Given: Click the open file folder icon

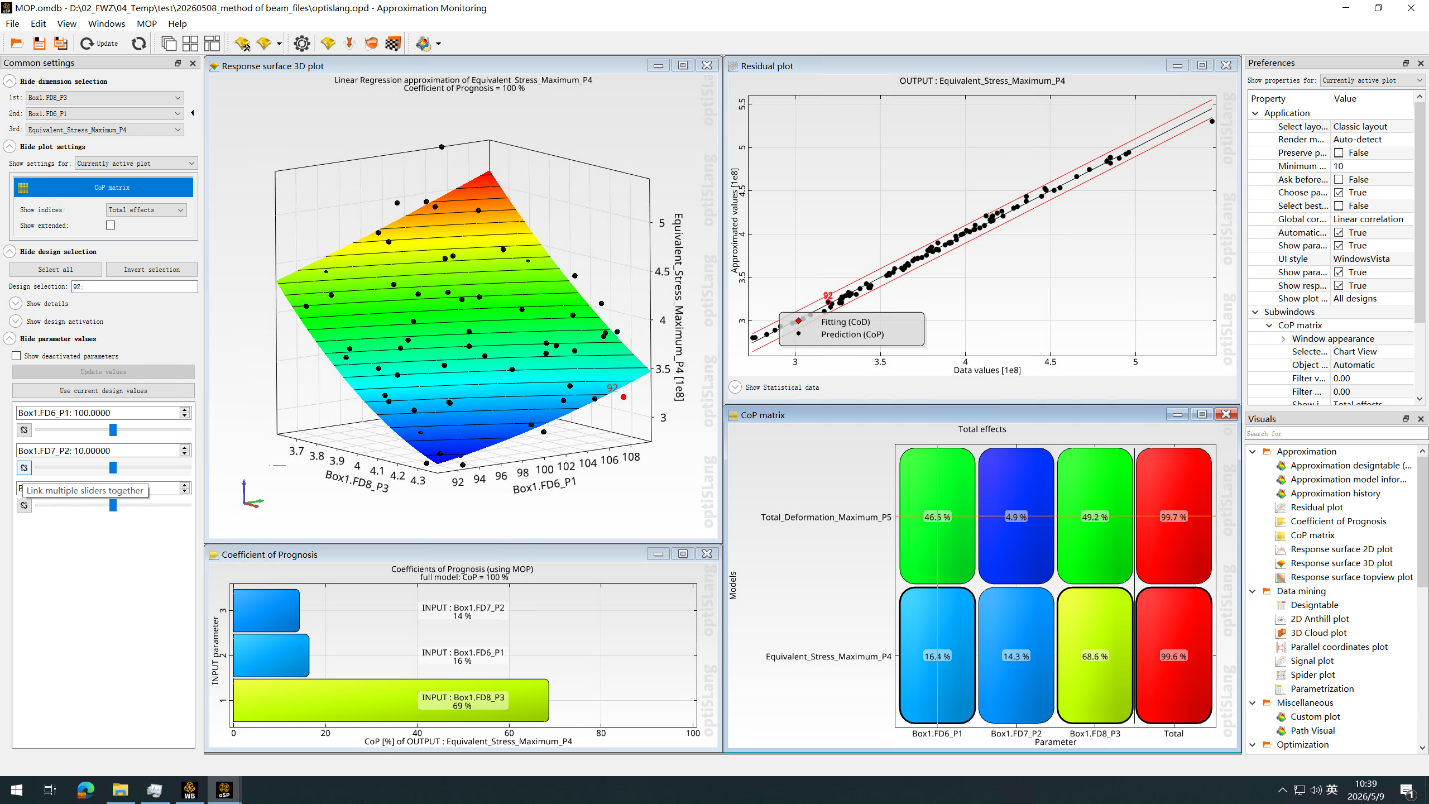Looking at the screenshot, I should click(17, 43).
